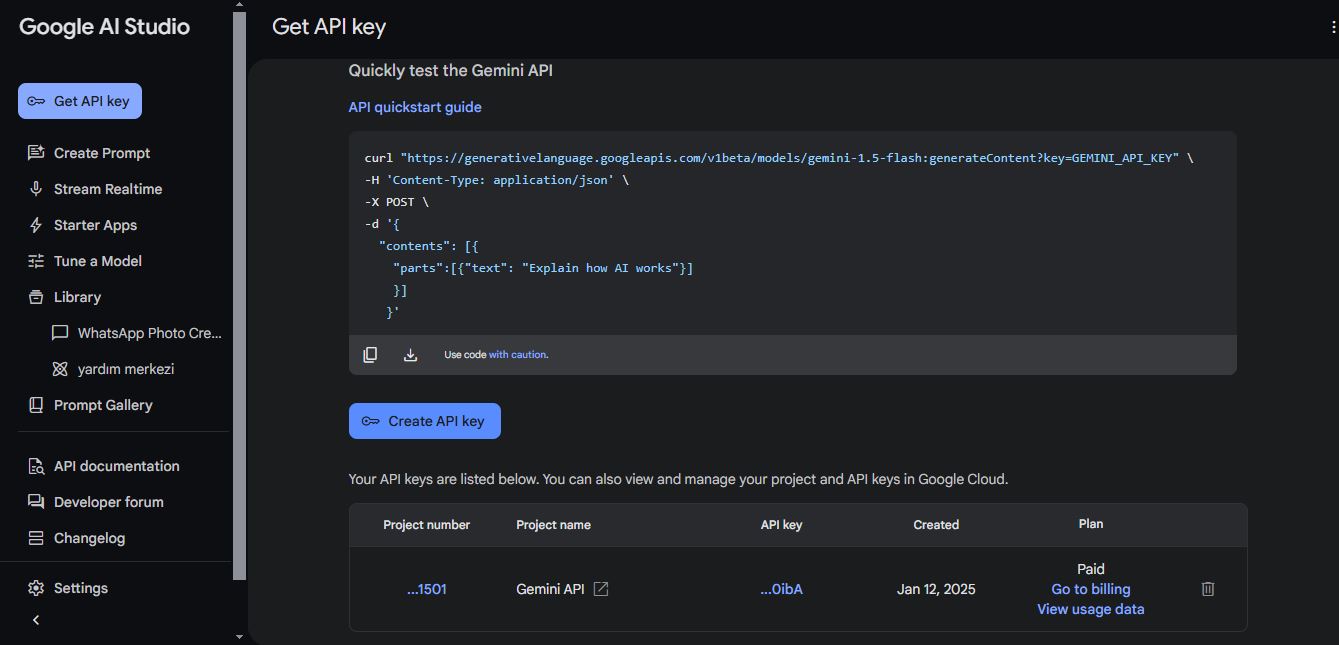Click Go to billing link
Image resolution: width=1339 pixels, height=645 pixels.
1091,589
